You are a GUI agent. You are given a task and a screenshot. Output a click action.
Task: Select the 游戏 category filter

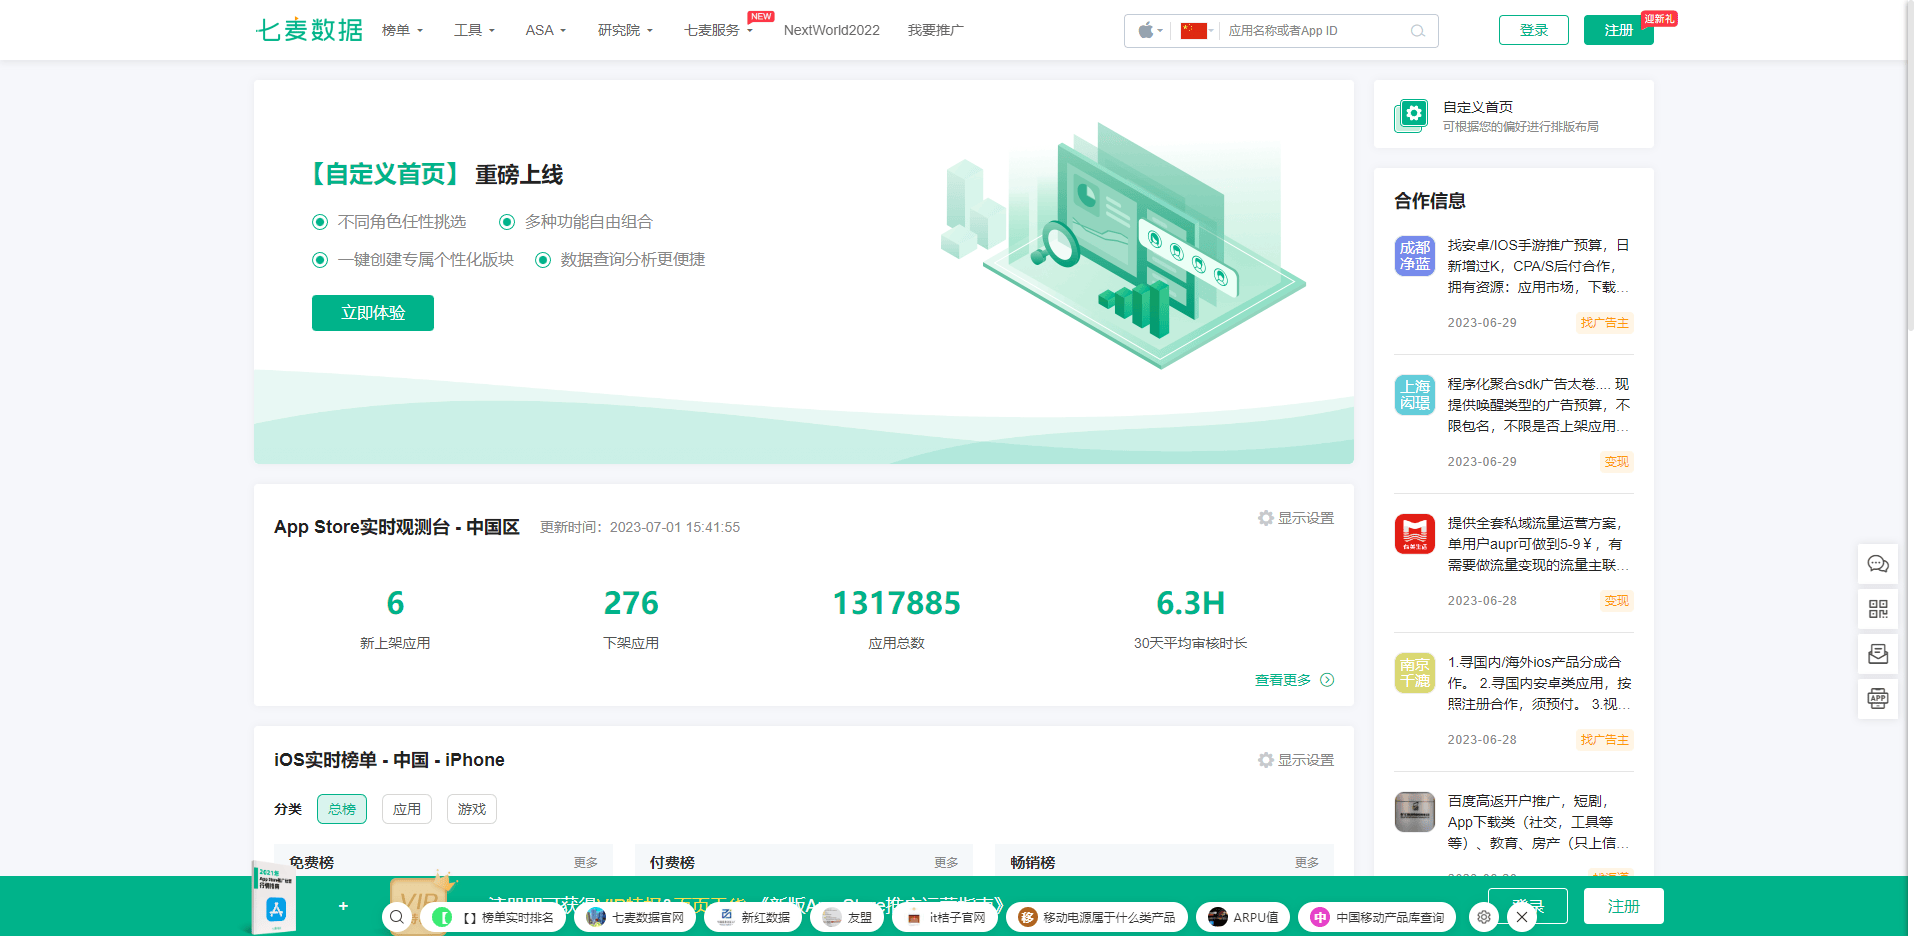pyautogui.click(x=471, y=809)
